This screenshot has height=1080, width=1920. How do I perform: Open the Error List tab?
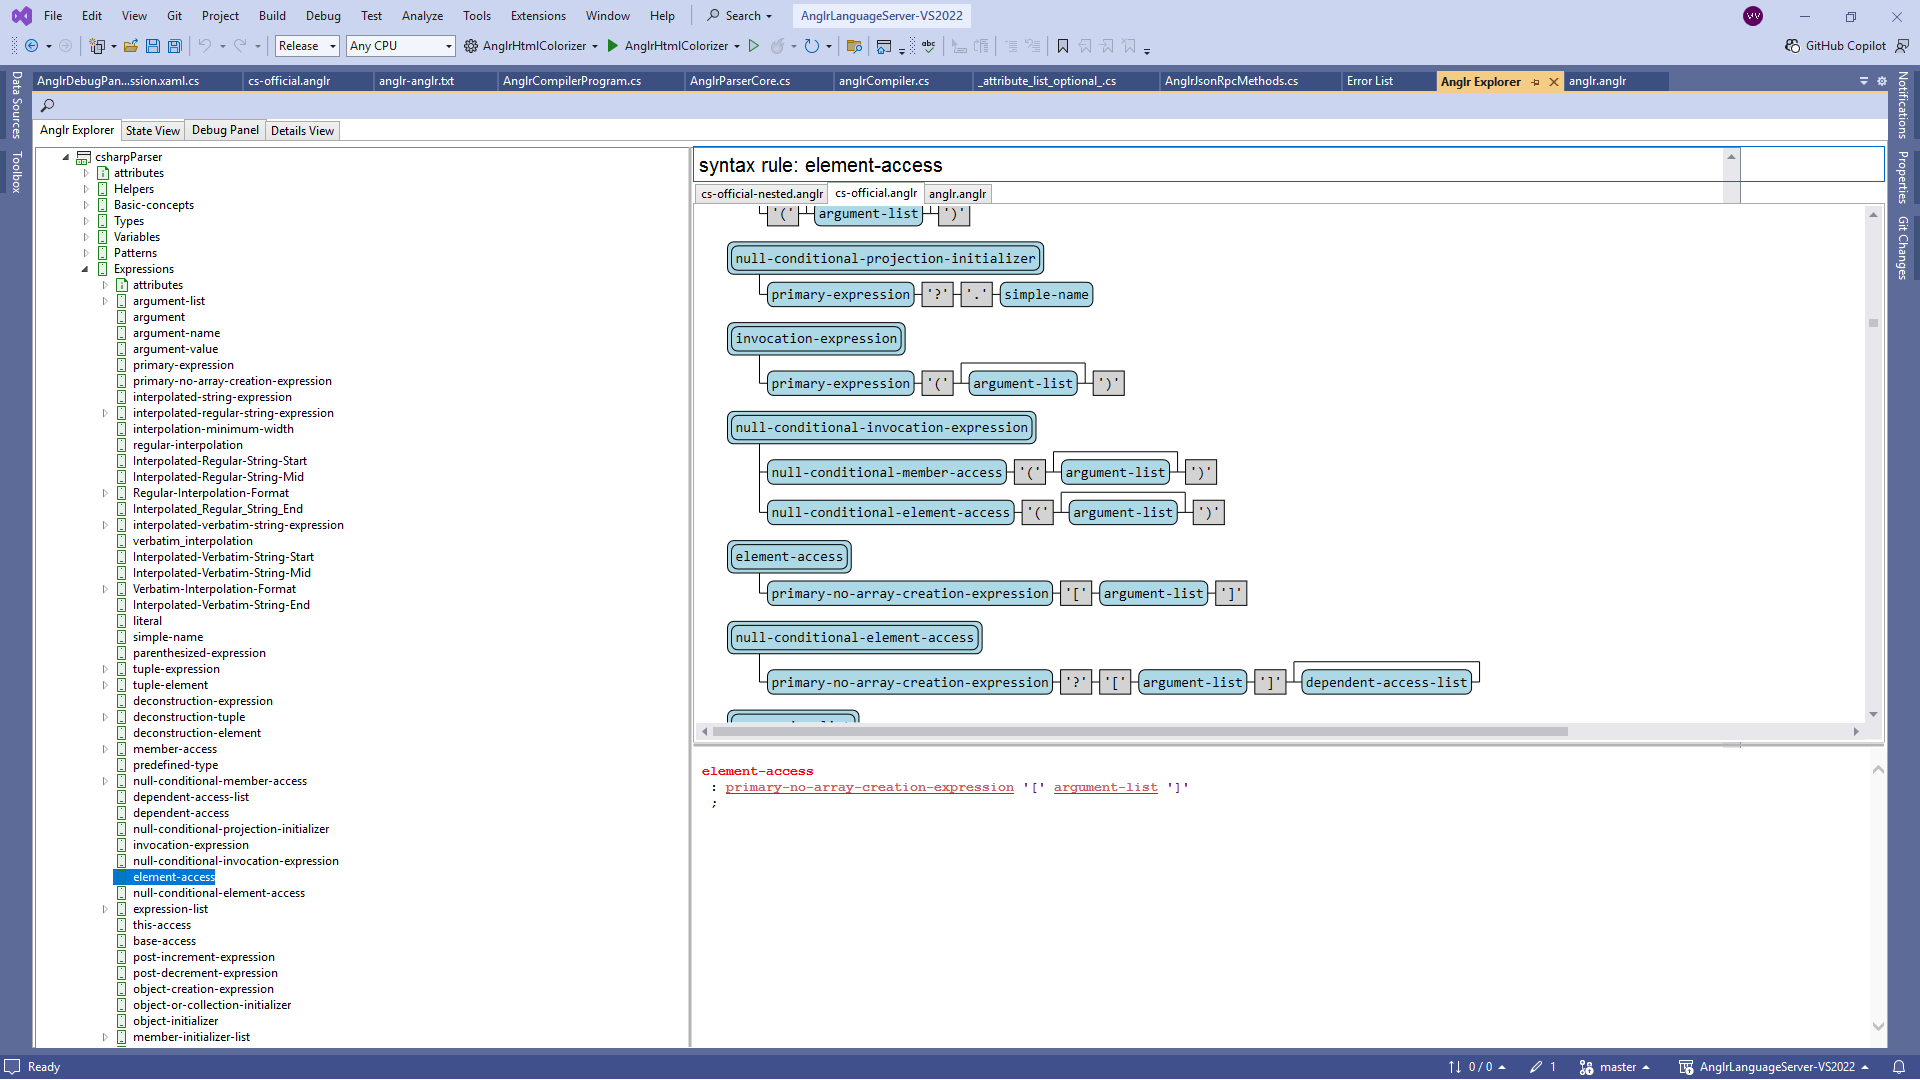tap(1369, 81)
